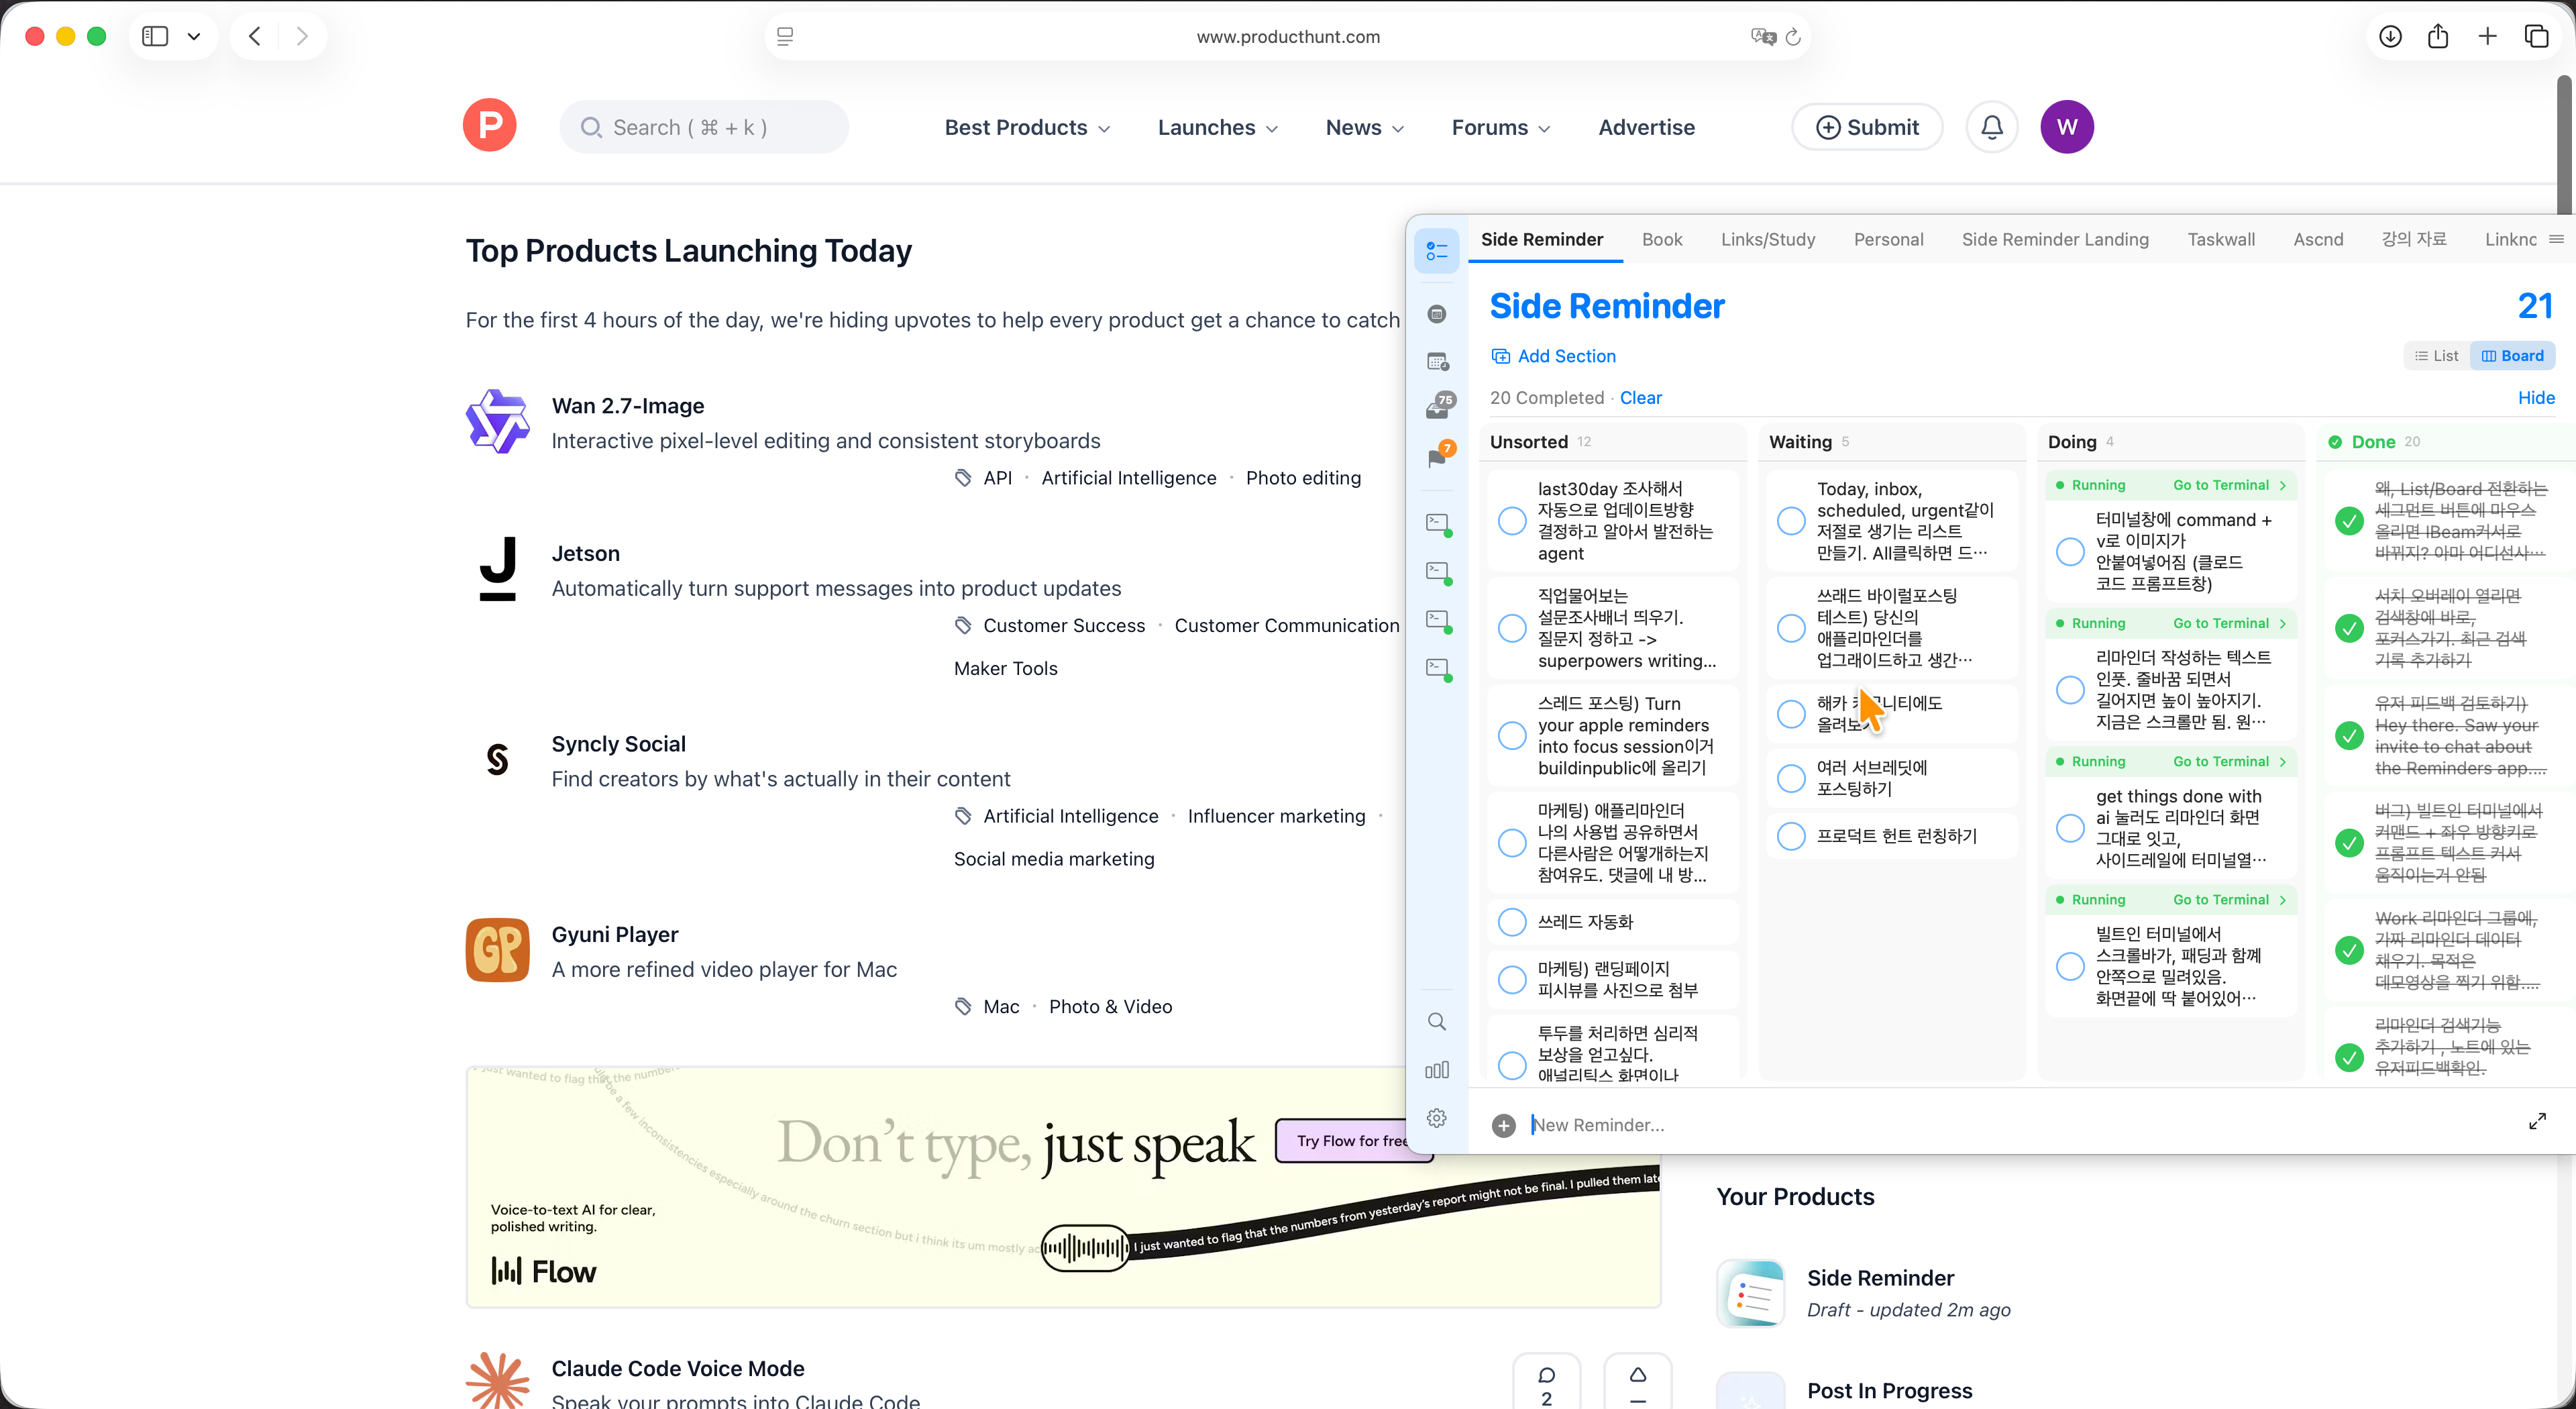Switch to the Links/Study tab
This screenshot has height=1409, width=2576.
pos(1767,239)
